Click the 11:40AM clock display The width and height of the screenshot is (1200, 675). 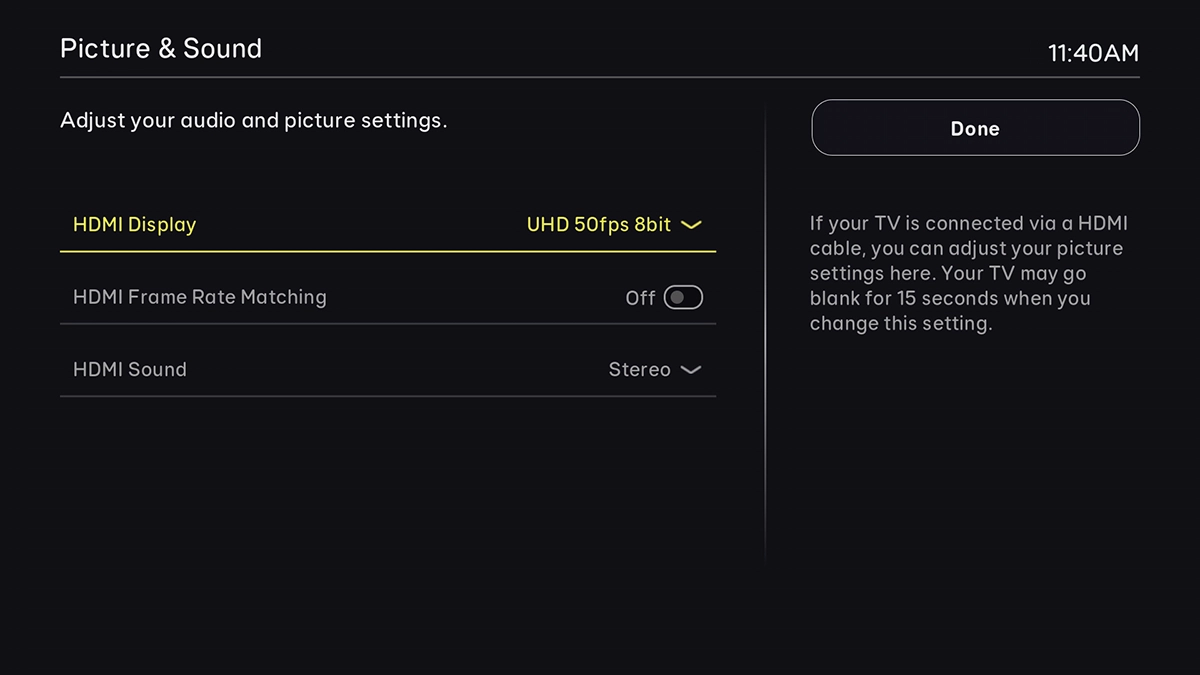(1095, 53)
